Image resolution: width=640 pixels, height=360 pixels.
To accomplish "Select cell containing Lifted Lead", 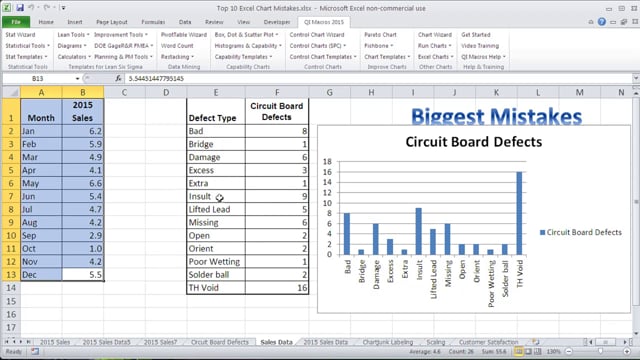I will (216, 209).
